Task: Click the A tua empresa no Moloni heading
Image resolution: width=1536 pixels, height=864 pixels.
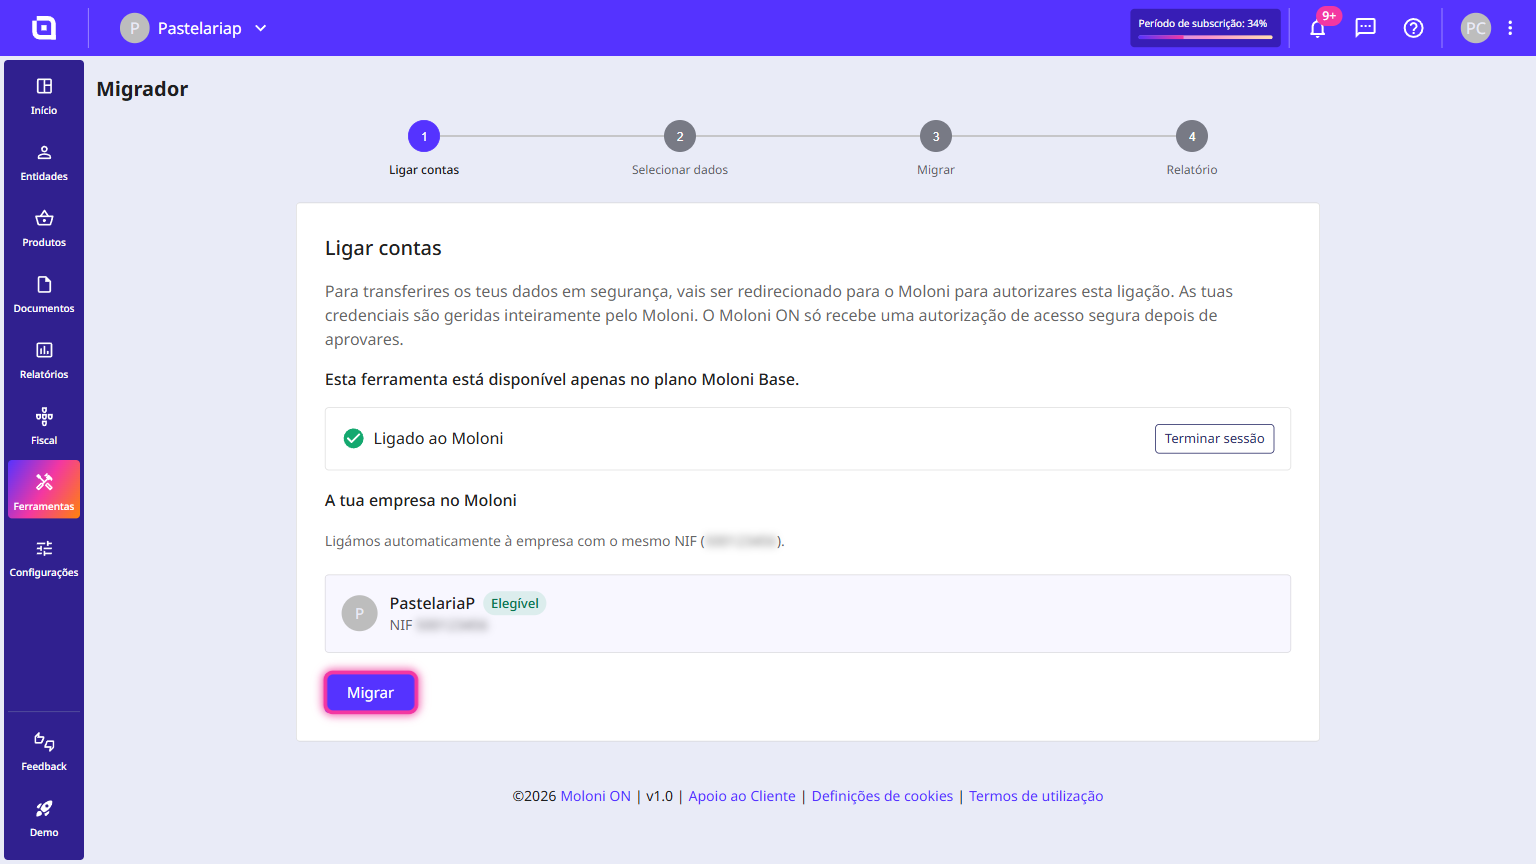Action: pyautogui.click(x=421, y=500)
